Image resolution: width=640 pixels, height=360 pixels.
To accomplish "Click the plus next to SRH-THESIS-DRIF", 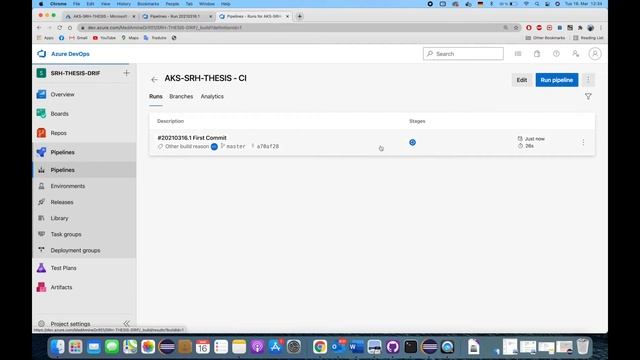I will point(127,73).
